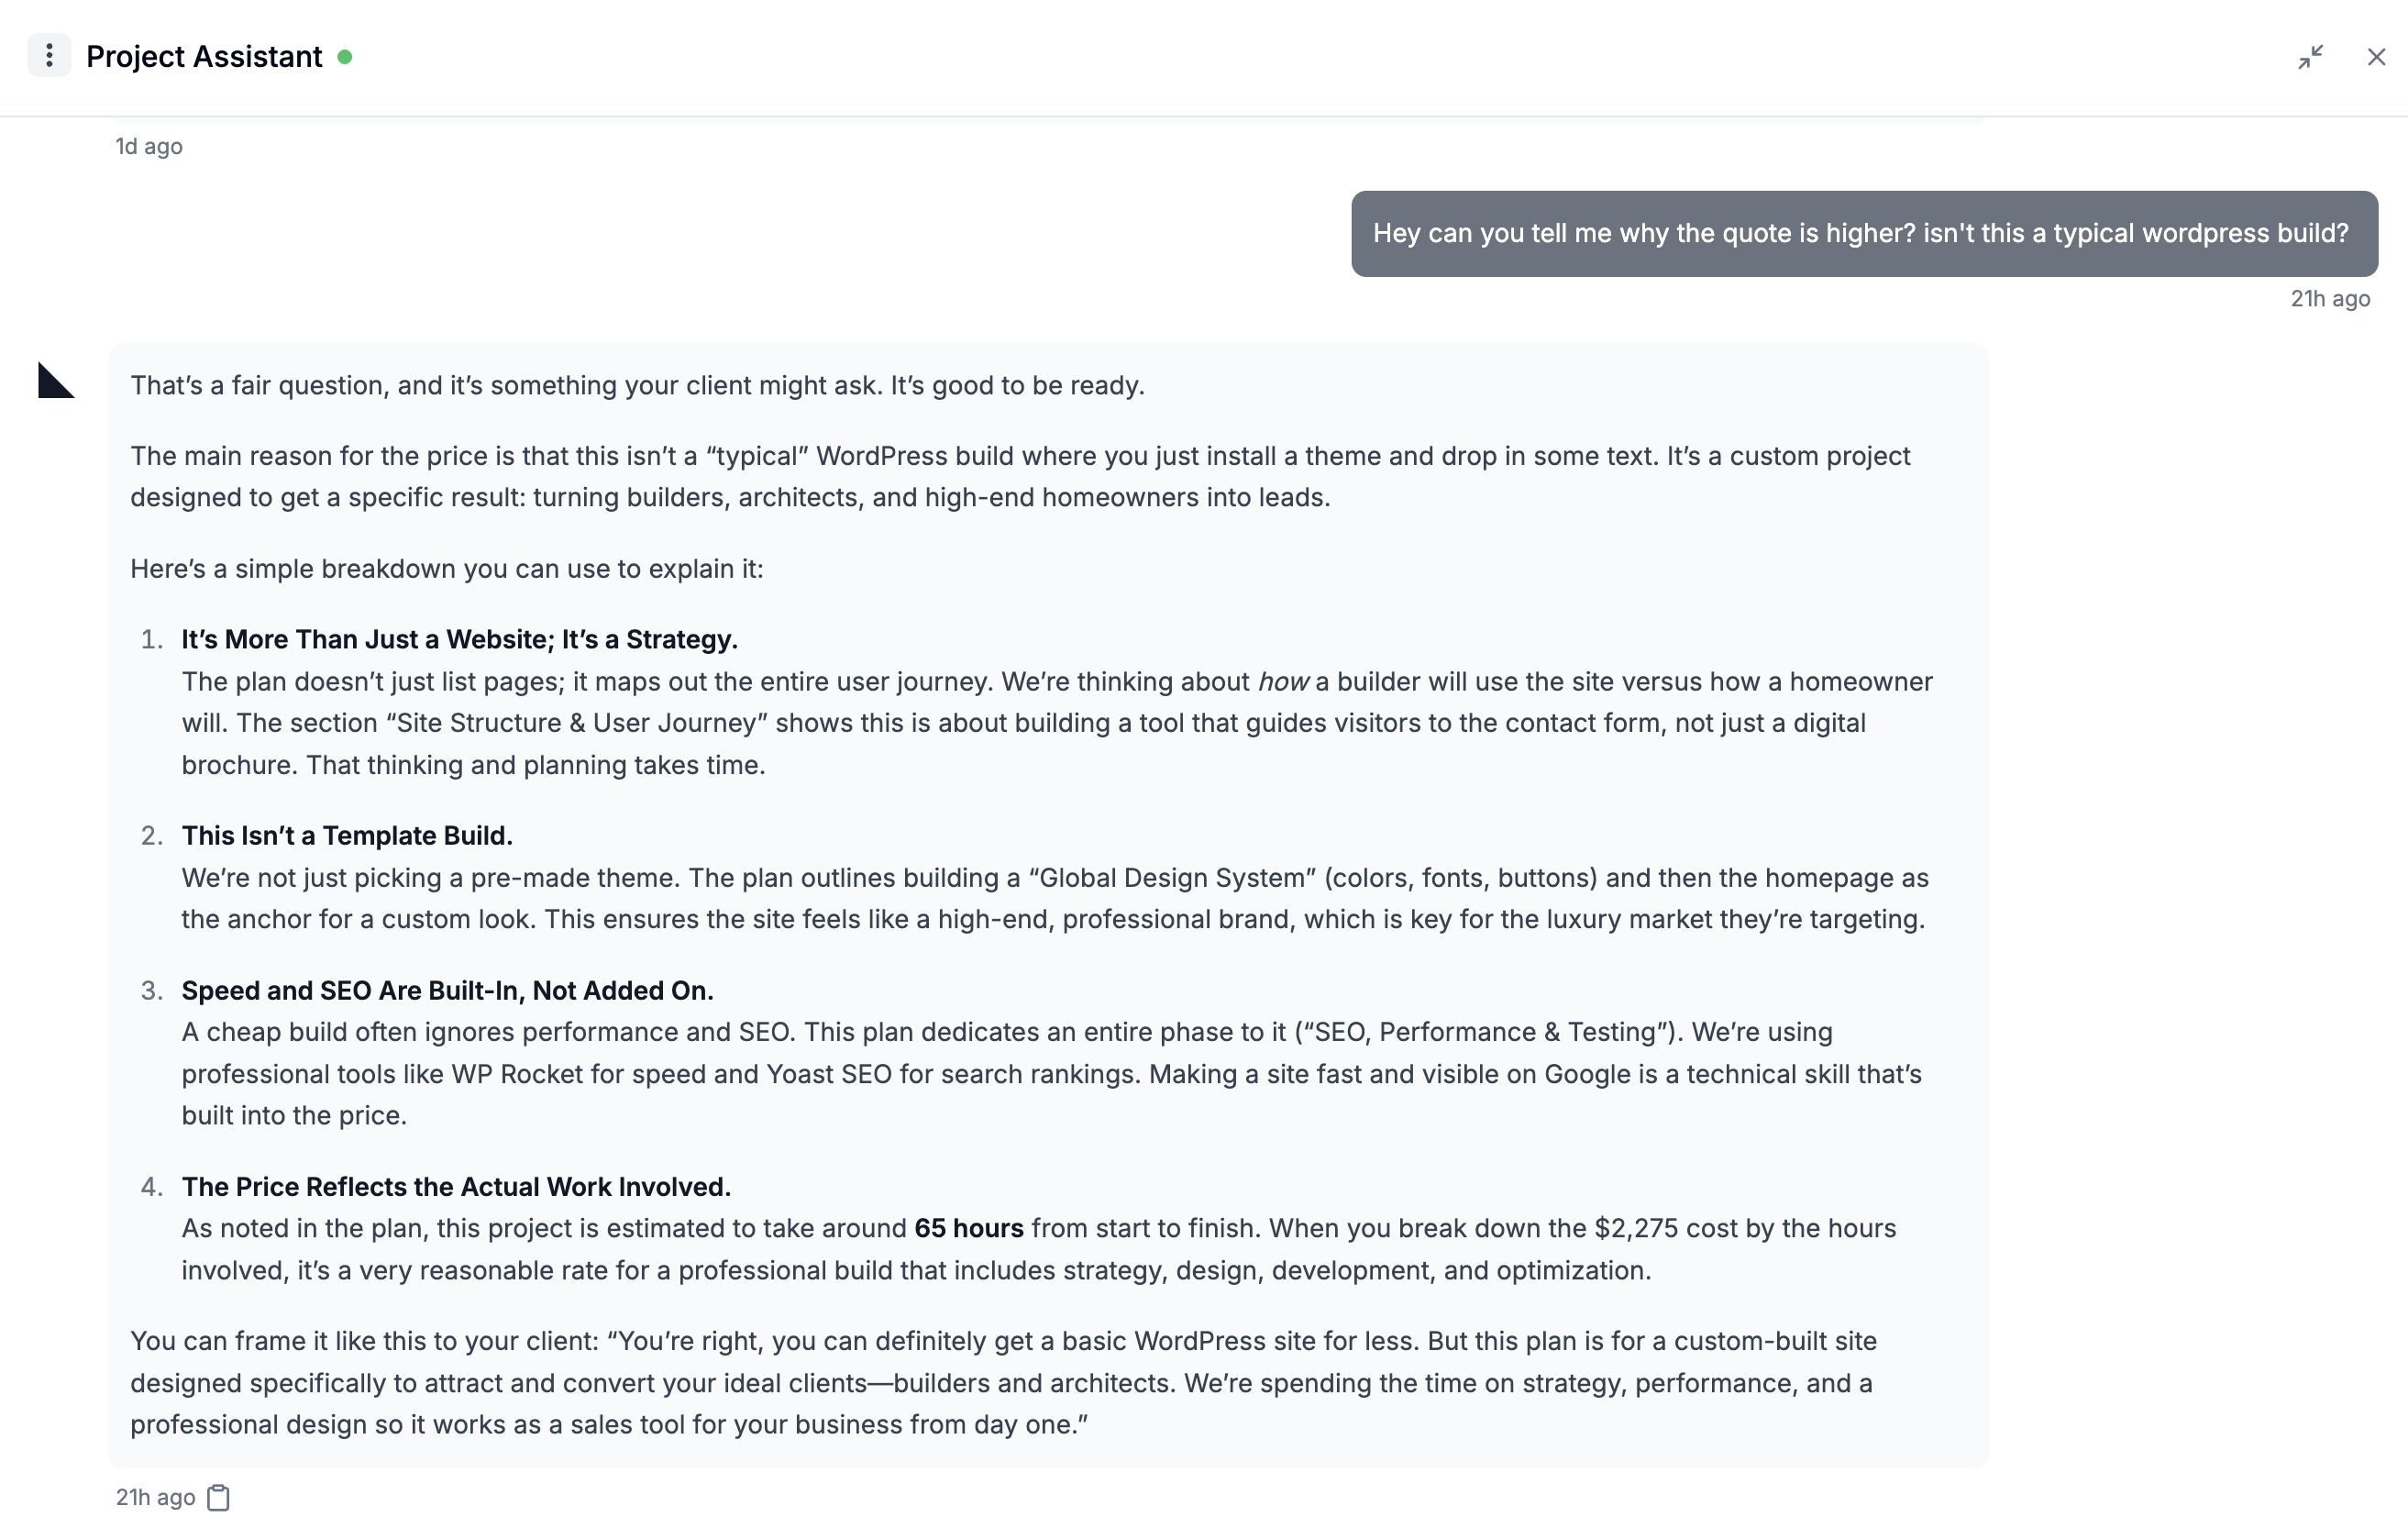Copy the assistant's reply using the clipboard icon
2408x1539 pixels.
click(x=219, y=1497)
